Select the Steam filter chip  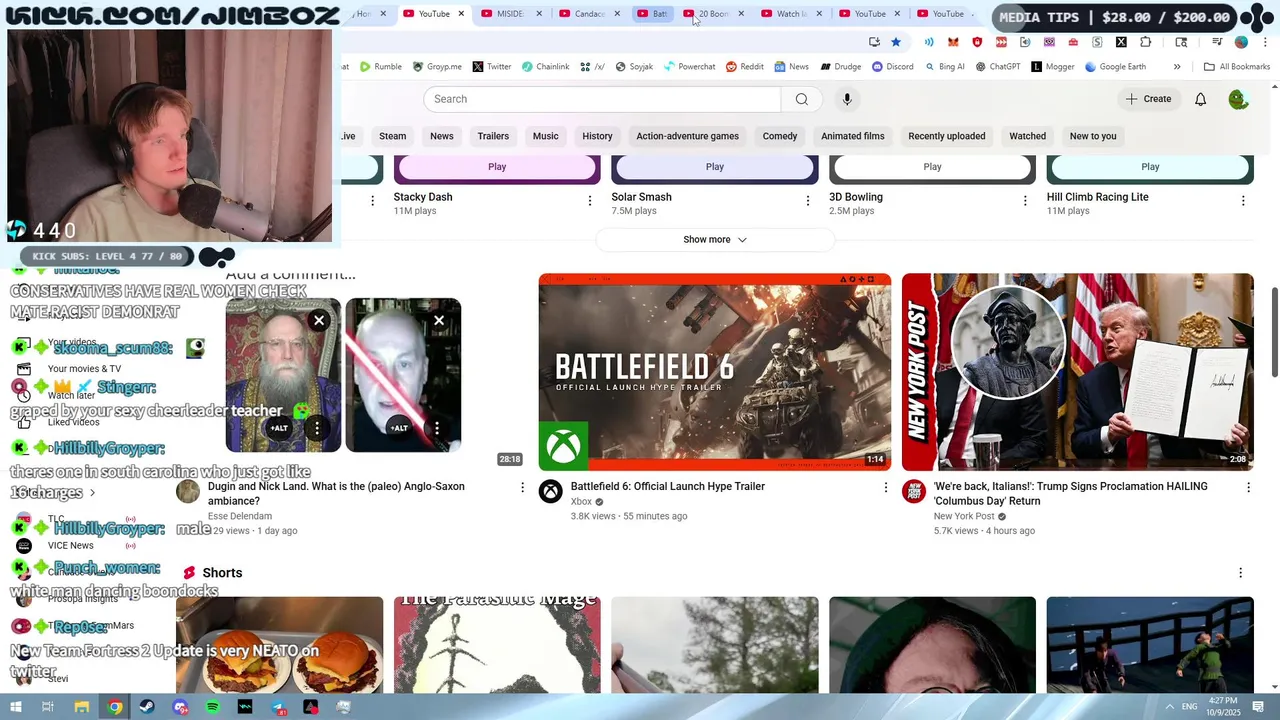(x=393, y=136)
